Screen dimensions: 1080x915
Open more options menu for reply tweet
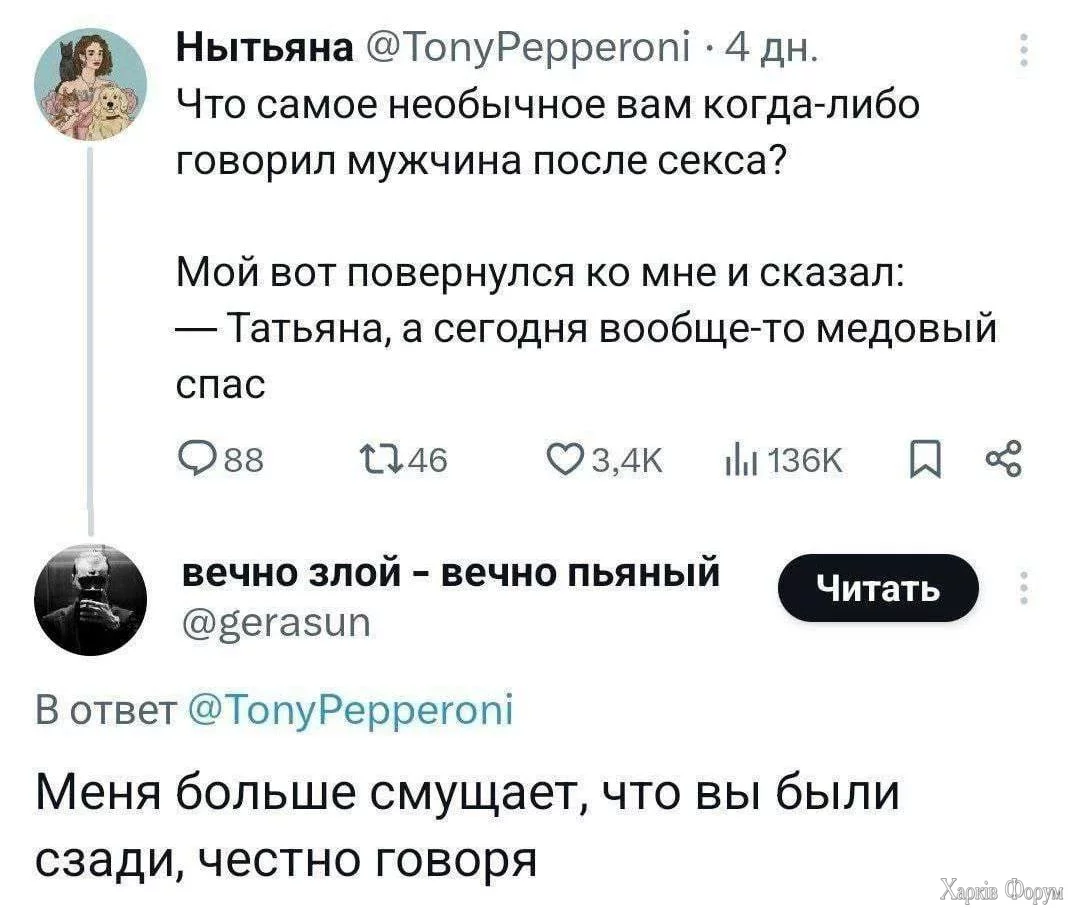click(1022, 587)
